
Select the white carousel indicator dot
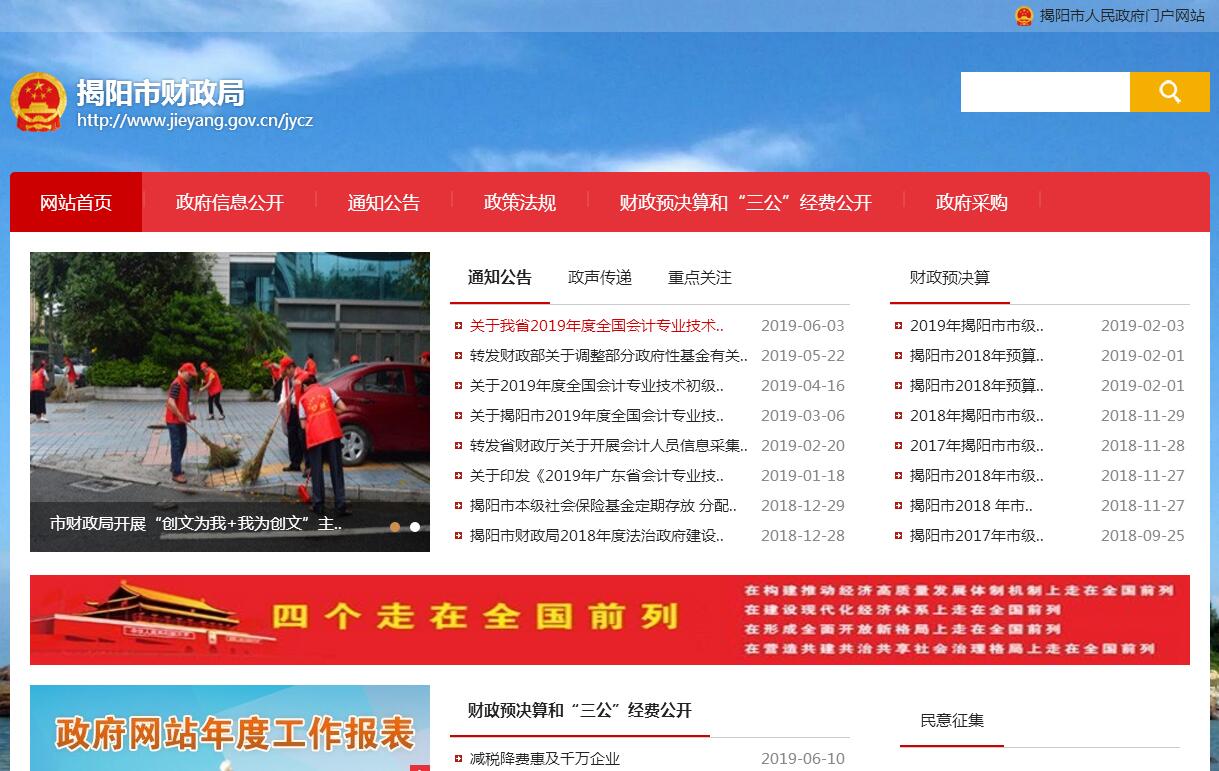[415, 527]
